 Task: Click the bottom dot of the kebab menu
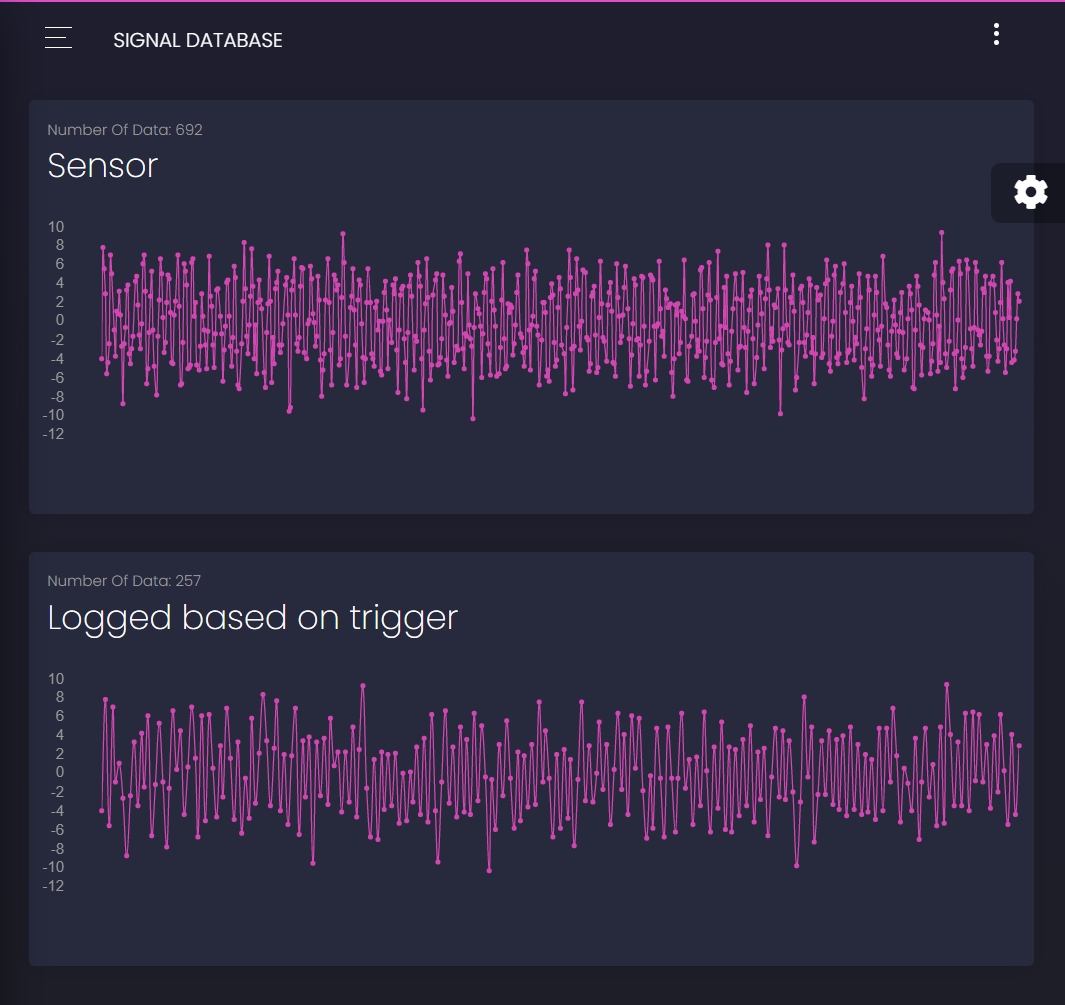(x=996, y=41)
